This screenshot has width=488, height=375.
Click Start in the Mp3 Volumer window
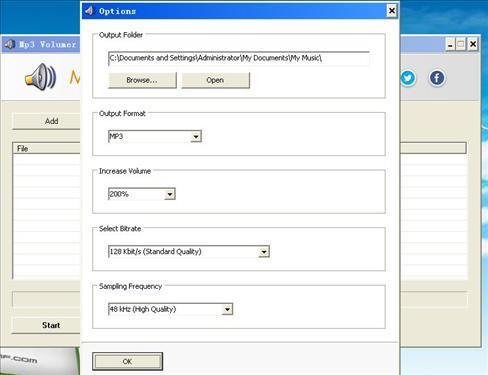pos(46,325)
